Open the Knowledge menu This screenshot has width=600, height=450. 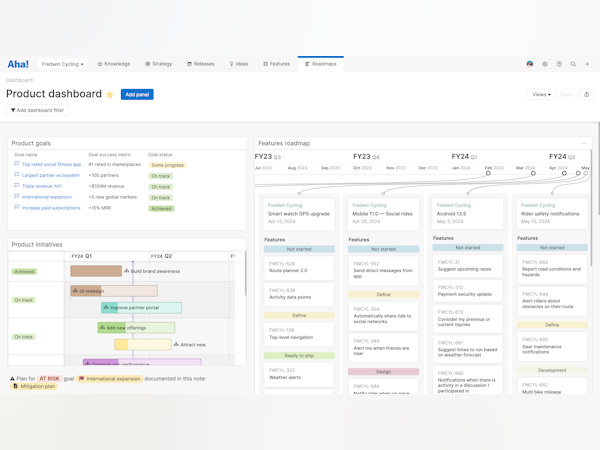click(114, 64)
